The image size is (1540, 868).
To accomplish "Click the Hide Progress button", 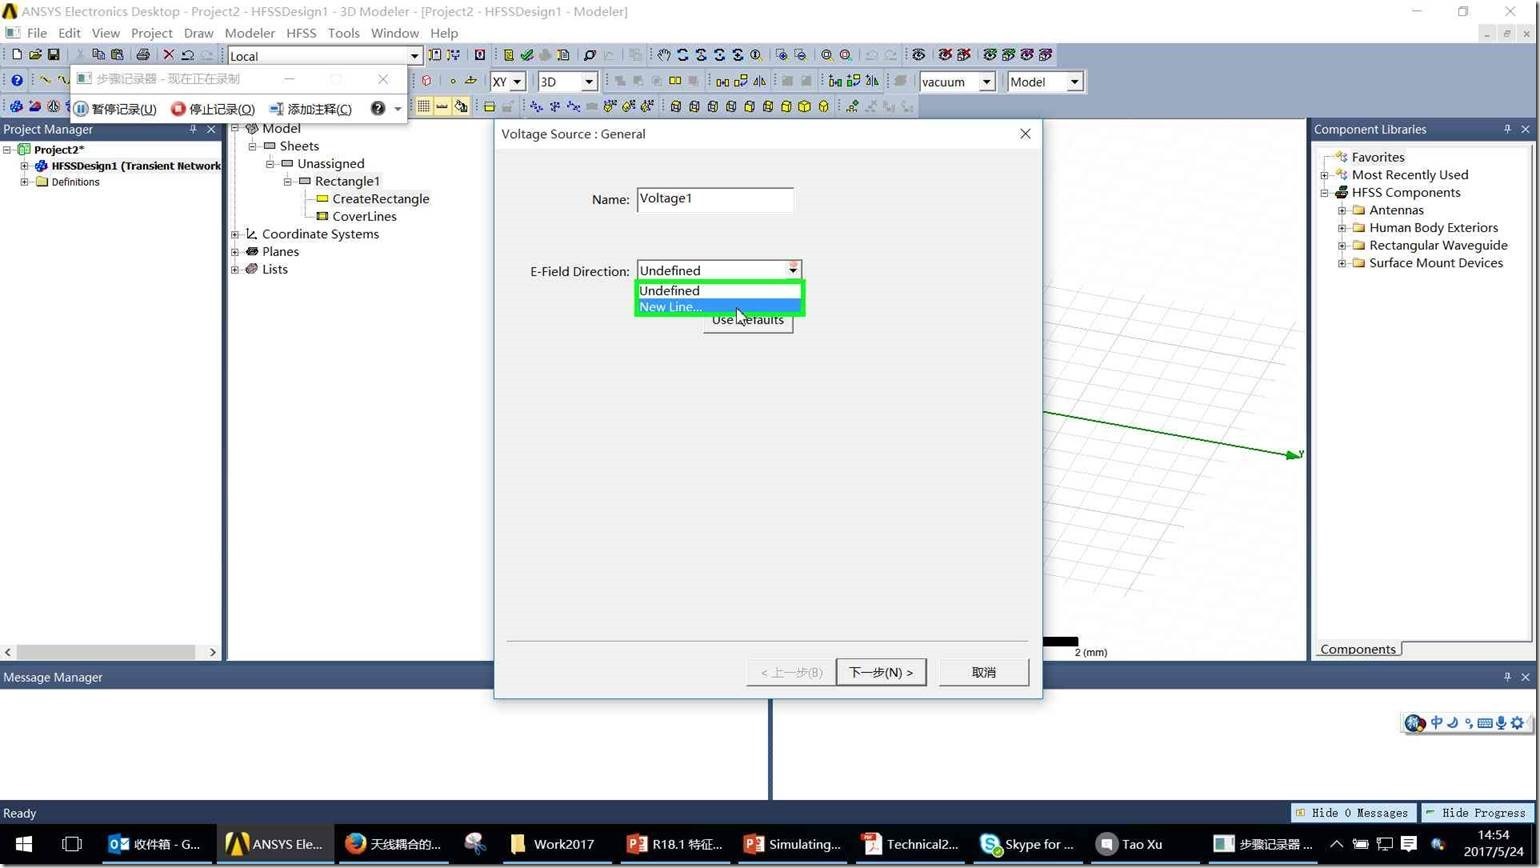I will [1477, 813].
